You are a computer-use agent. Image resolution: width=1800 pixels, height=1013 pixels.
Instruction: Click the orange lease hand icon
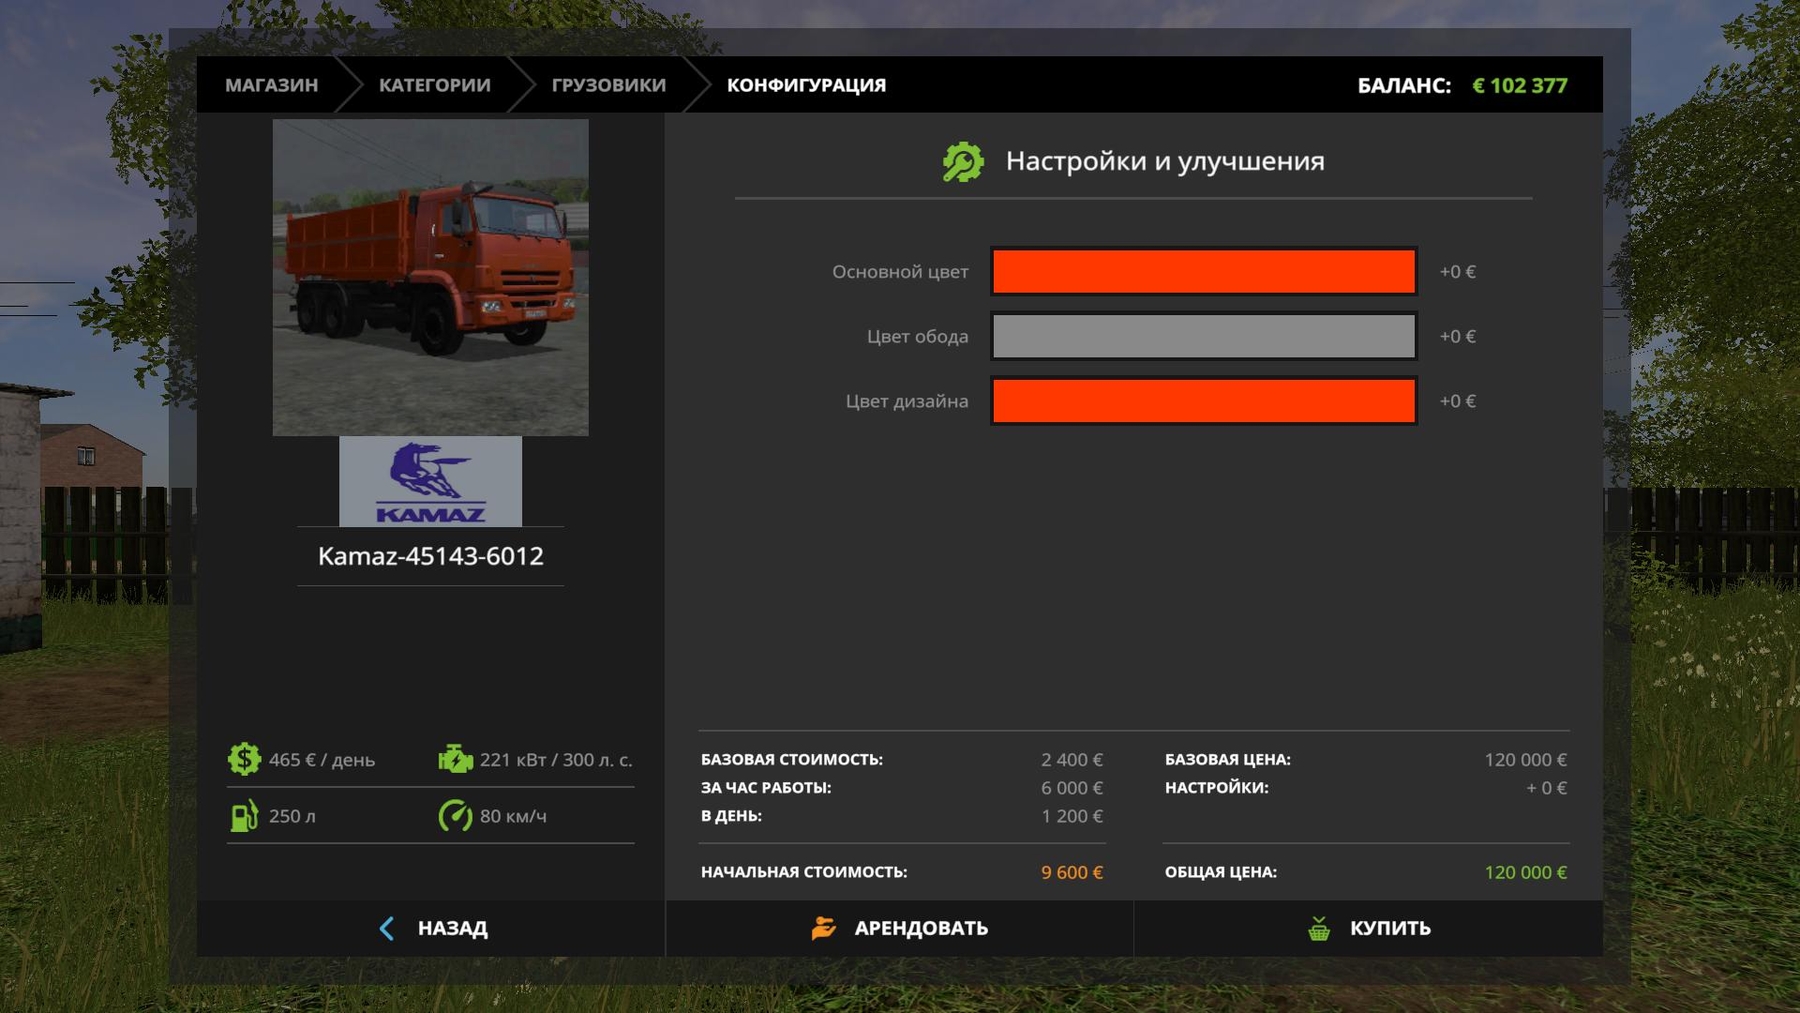click(x=823, y=928)
